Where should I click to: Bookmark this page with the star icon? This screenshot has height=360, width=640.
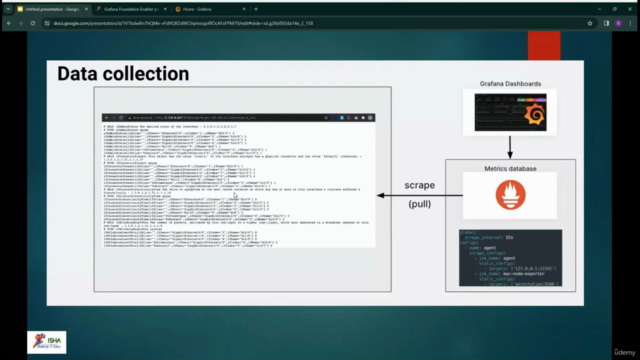(590, 23)
